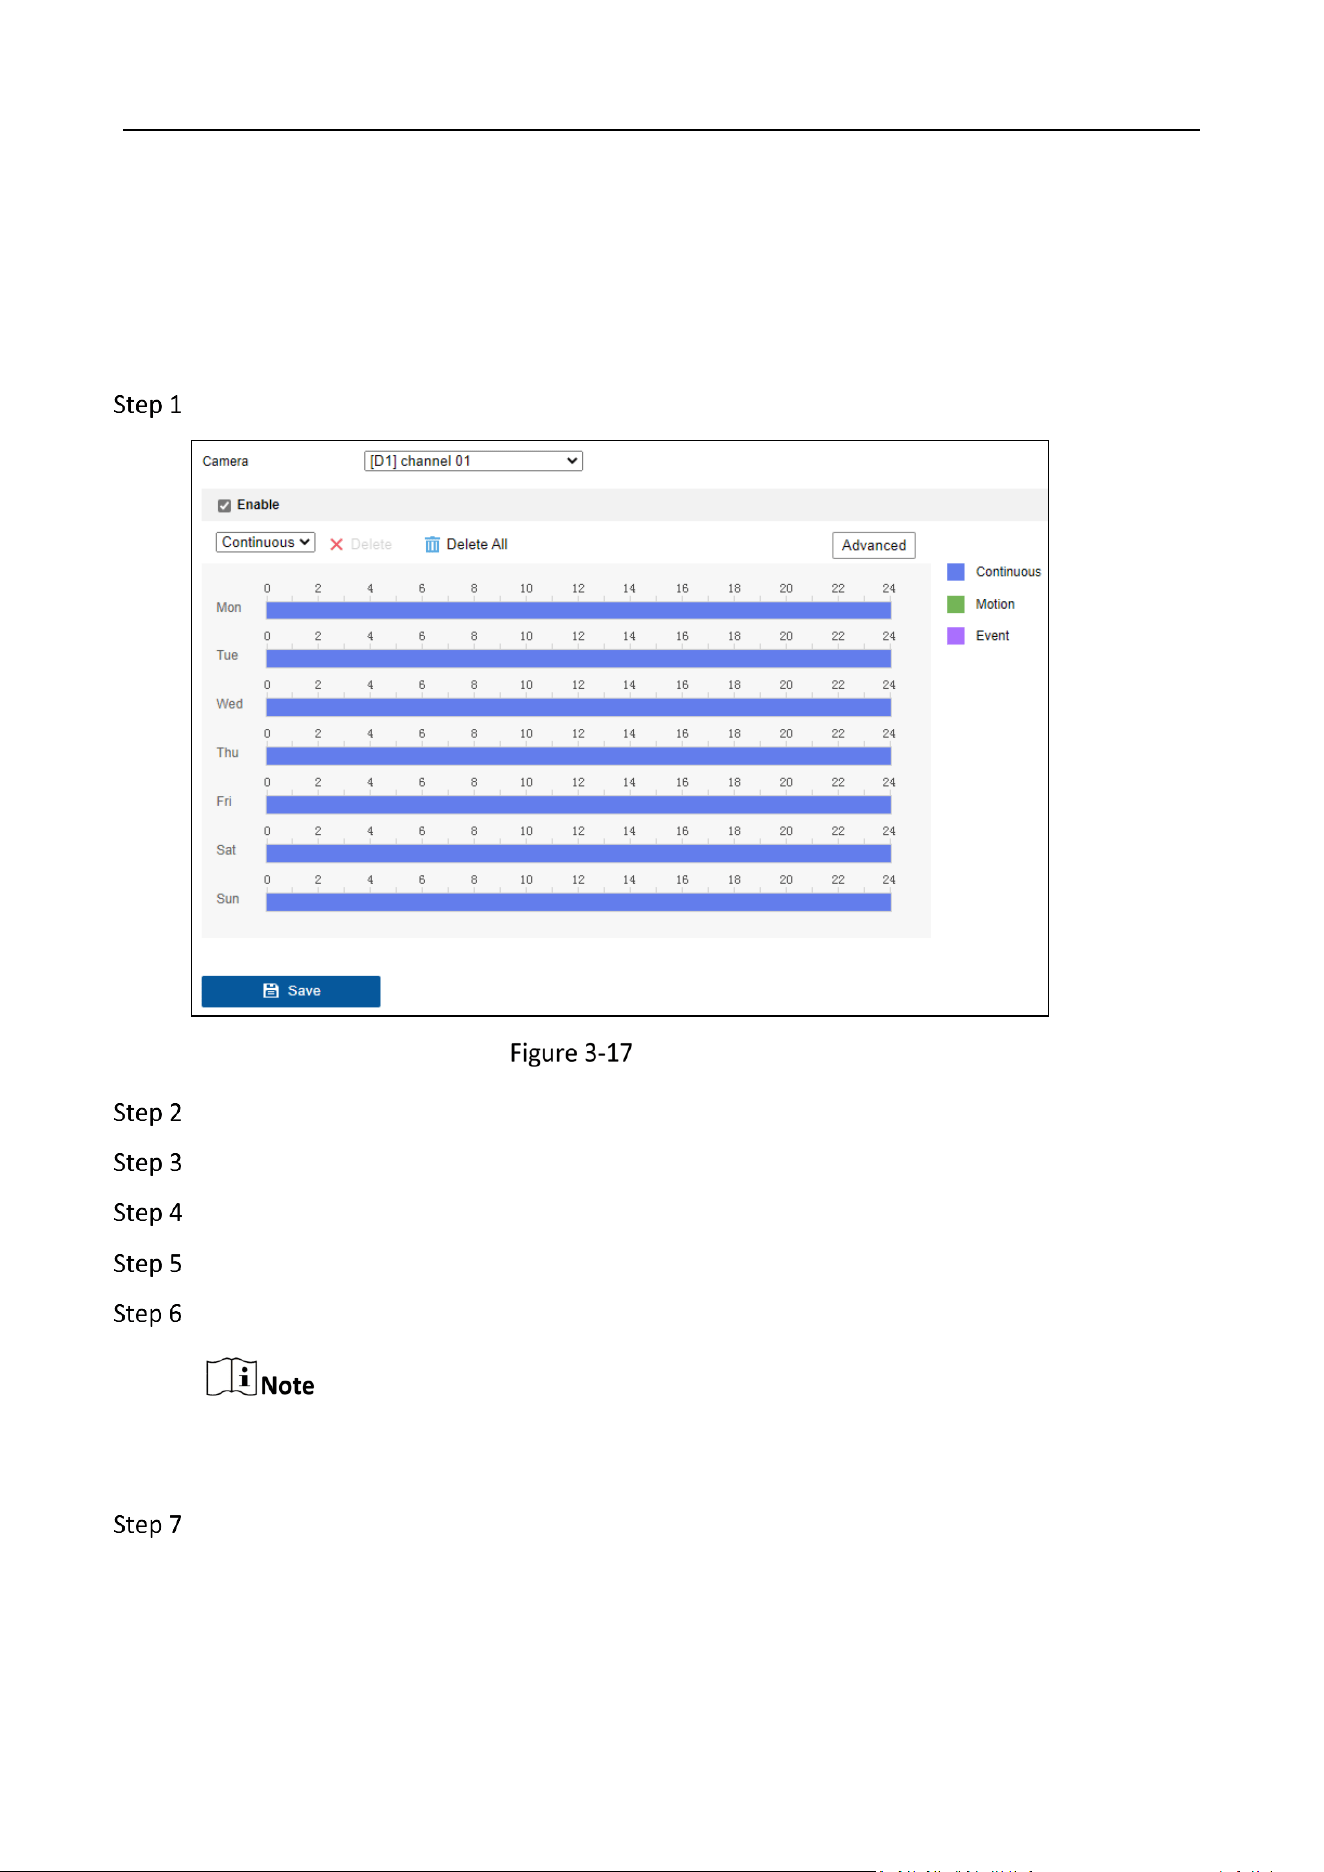This screenshot has width=1324, height=1872.
Task: Click the Step 1 heading
Action: [x=147, y=405]
